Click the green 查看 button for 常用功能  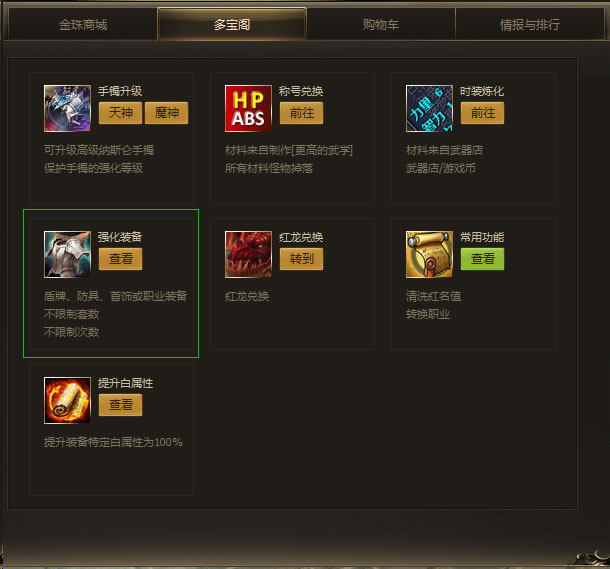482,259
